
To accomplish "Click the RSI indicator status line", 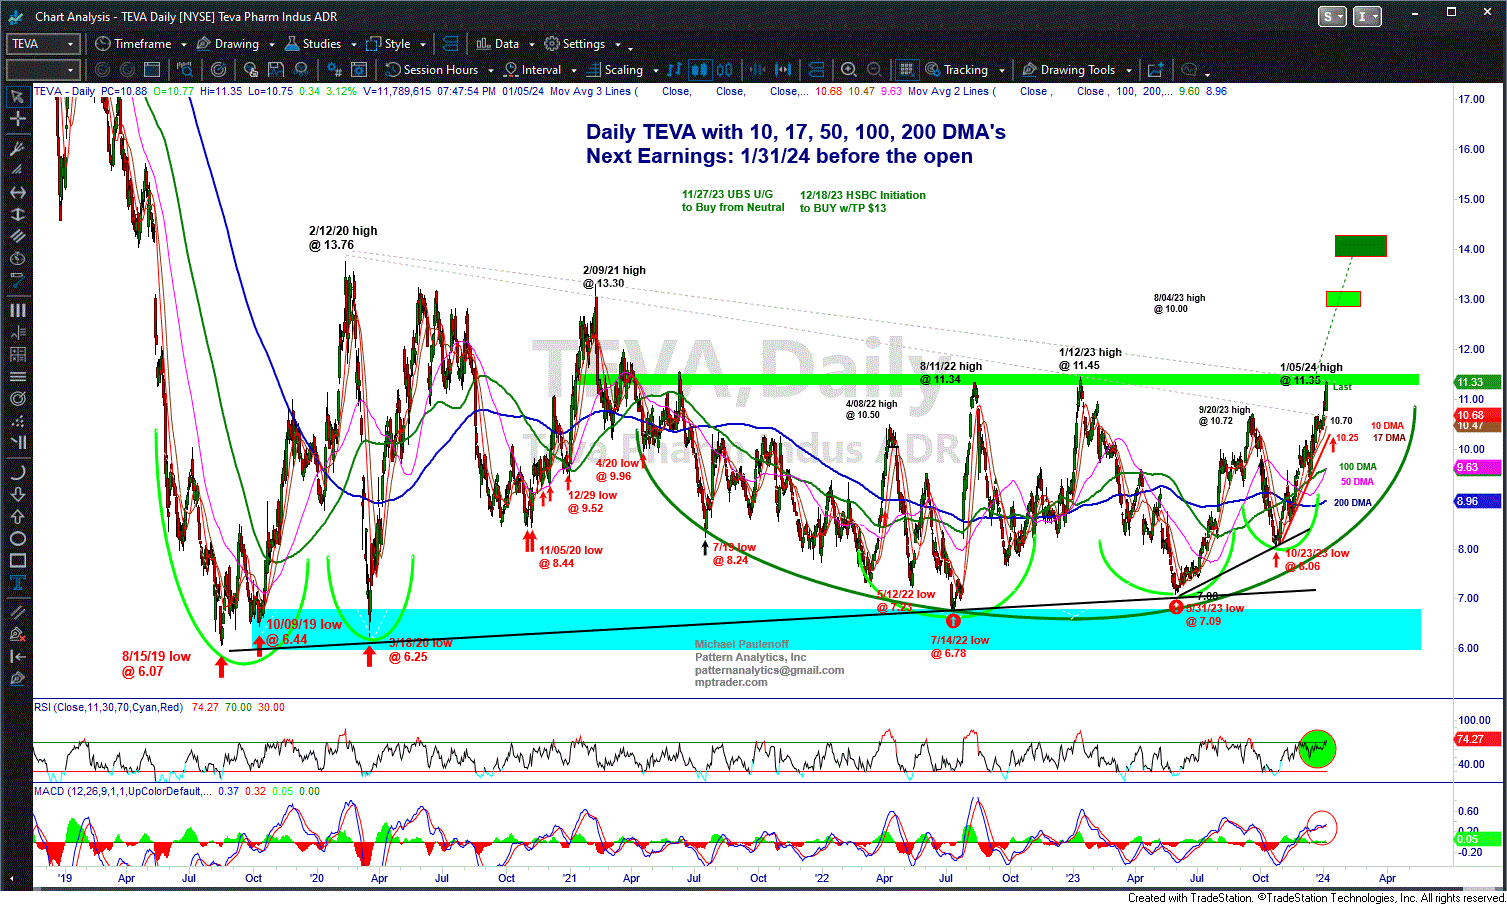I will [x=159, y=707].
